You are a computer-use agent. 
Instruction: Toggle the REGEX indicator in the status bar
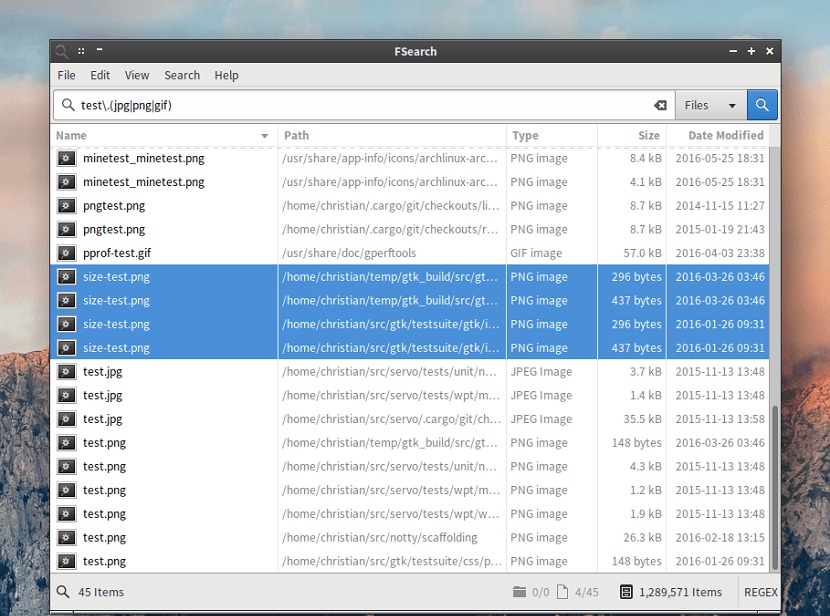[x=761, y=592]
